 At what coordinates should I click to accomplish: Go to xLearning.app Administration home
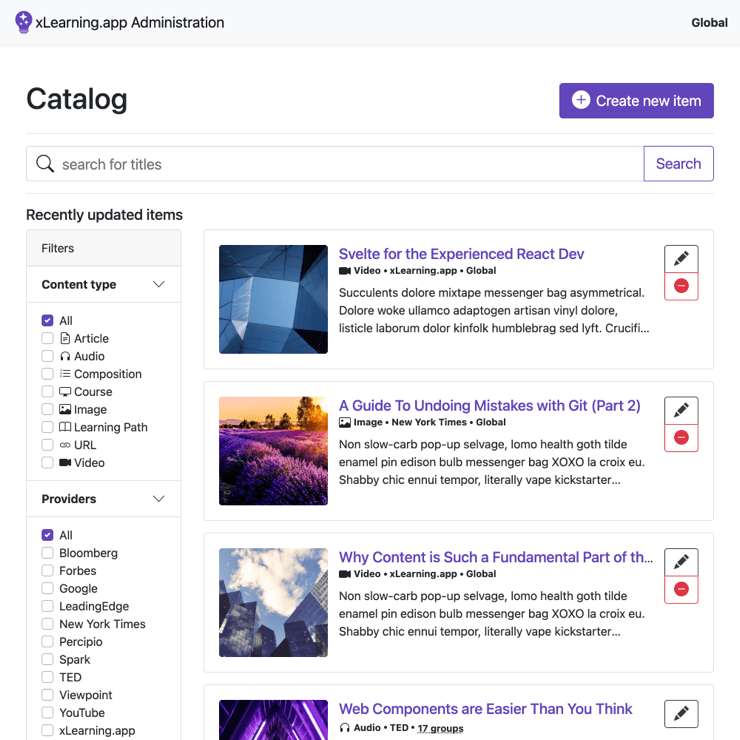pyautogui.click(x=119, y=22)
